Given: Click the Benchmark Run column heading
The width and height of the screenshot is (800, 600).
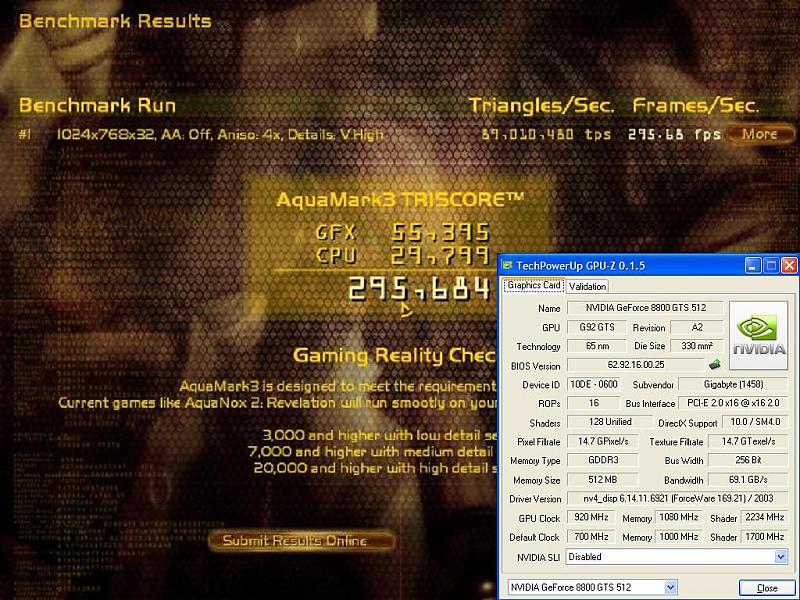Looking at the screenshot, I should click(x=97, y=106).
